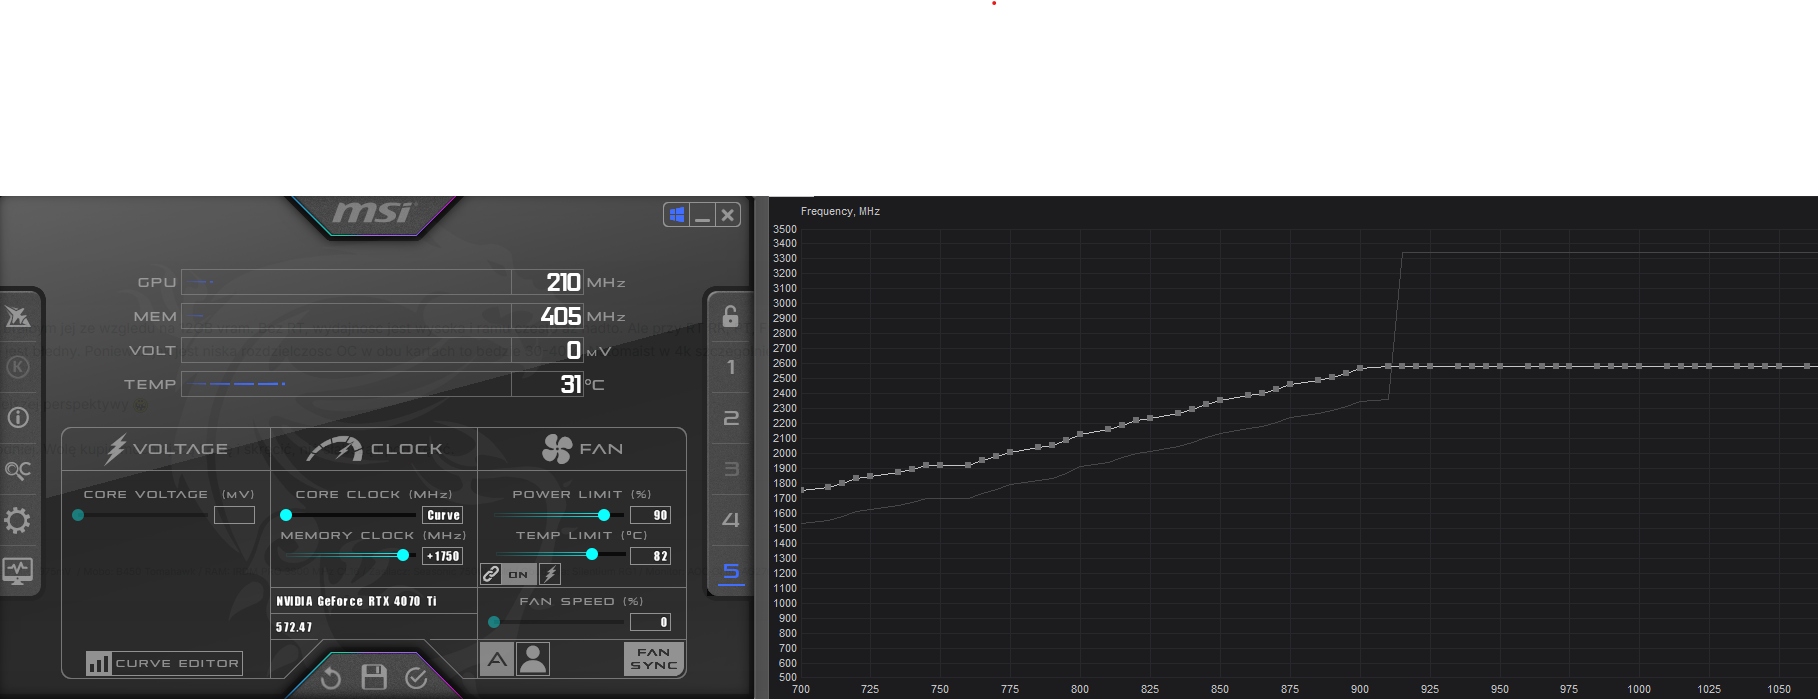Launch the OC Scanner icon
1818x699 pixels.
click(x=18, y=470)
